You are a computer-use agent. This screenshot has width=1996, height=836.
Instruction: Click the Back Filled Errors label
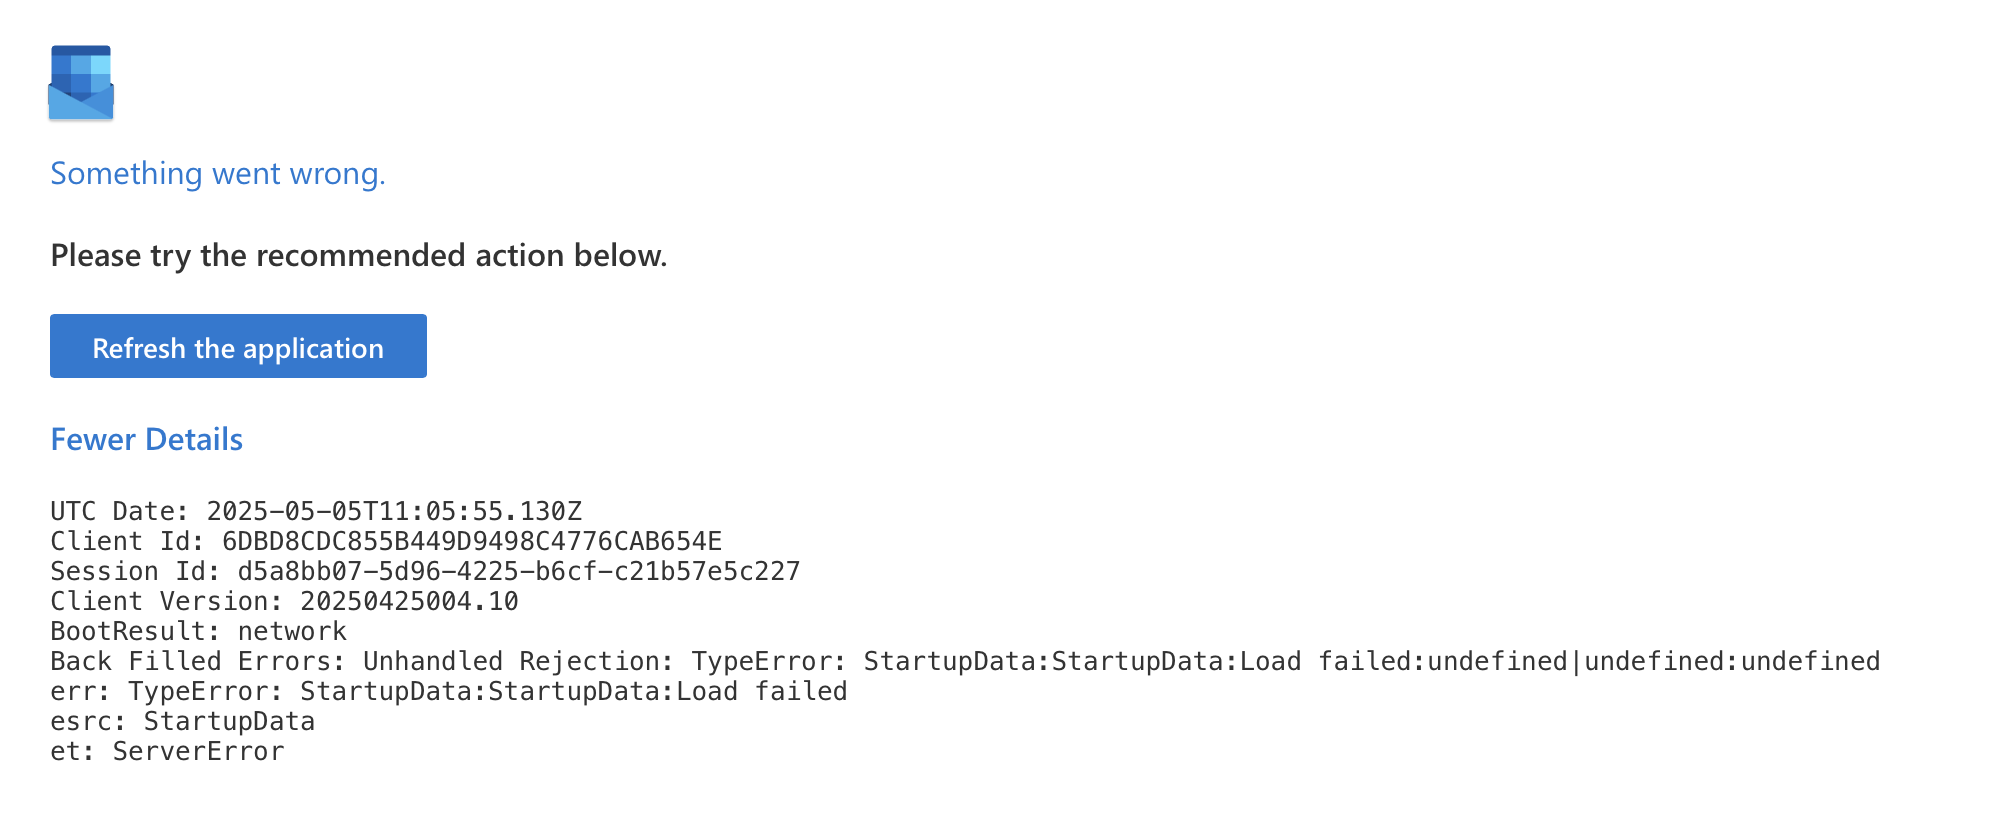[198, 661]
